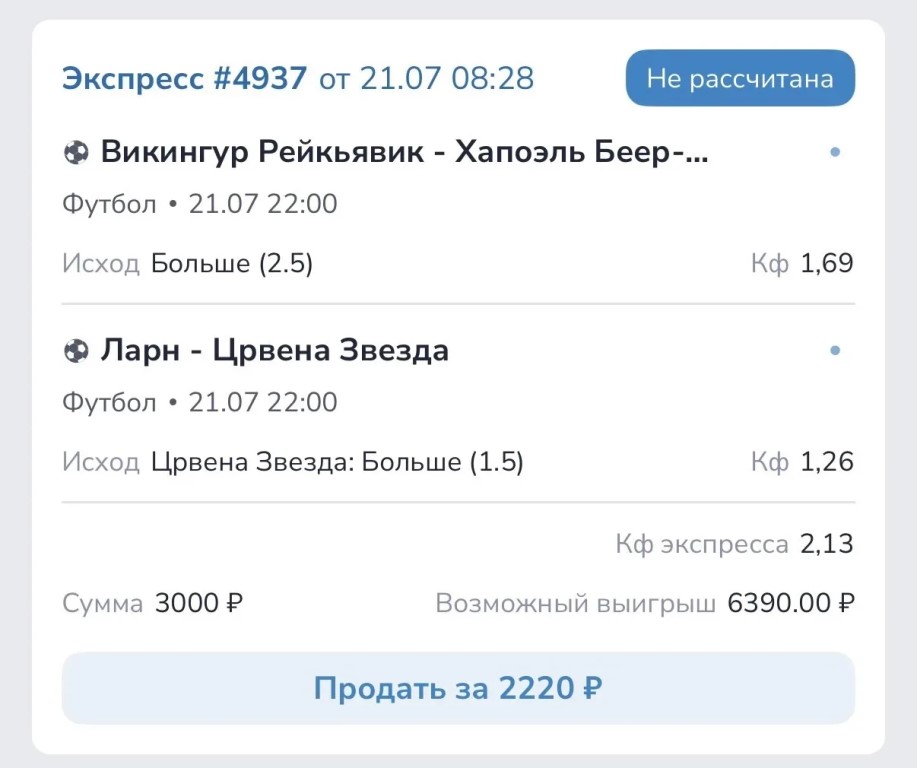Viewport: 917px width, 768px height.
Task: Click the second match Футбол 21.07 22:00 line
Action: coord(199,402)
